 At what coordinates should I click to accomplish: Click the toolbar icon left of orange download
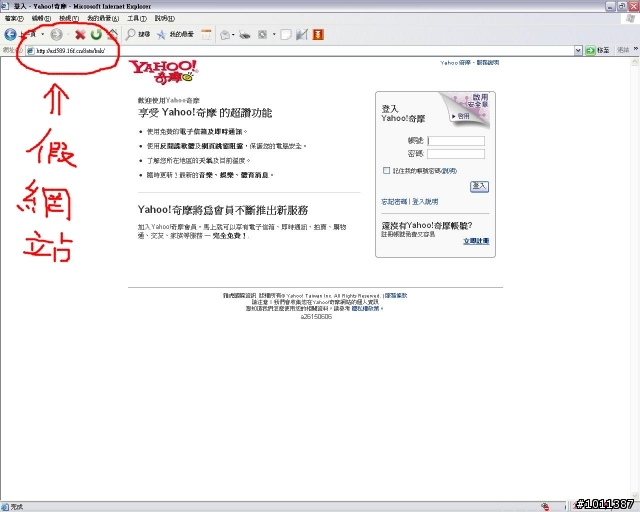(x=302, y=35)
